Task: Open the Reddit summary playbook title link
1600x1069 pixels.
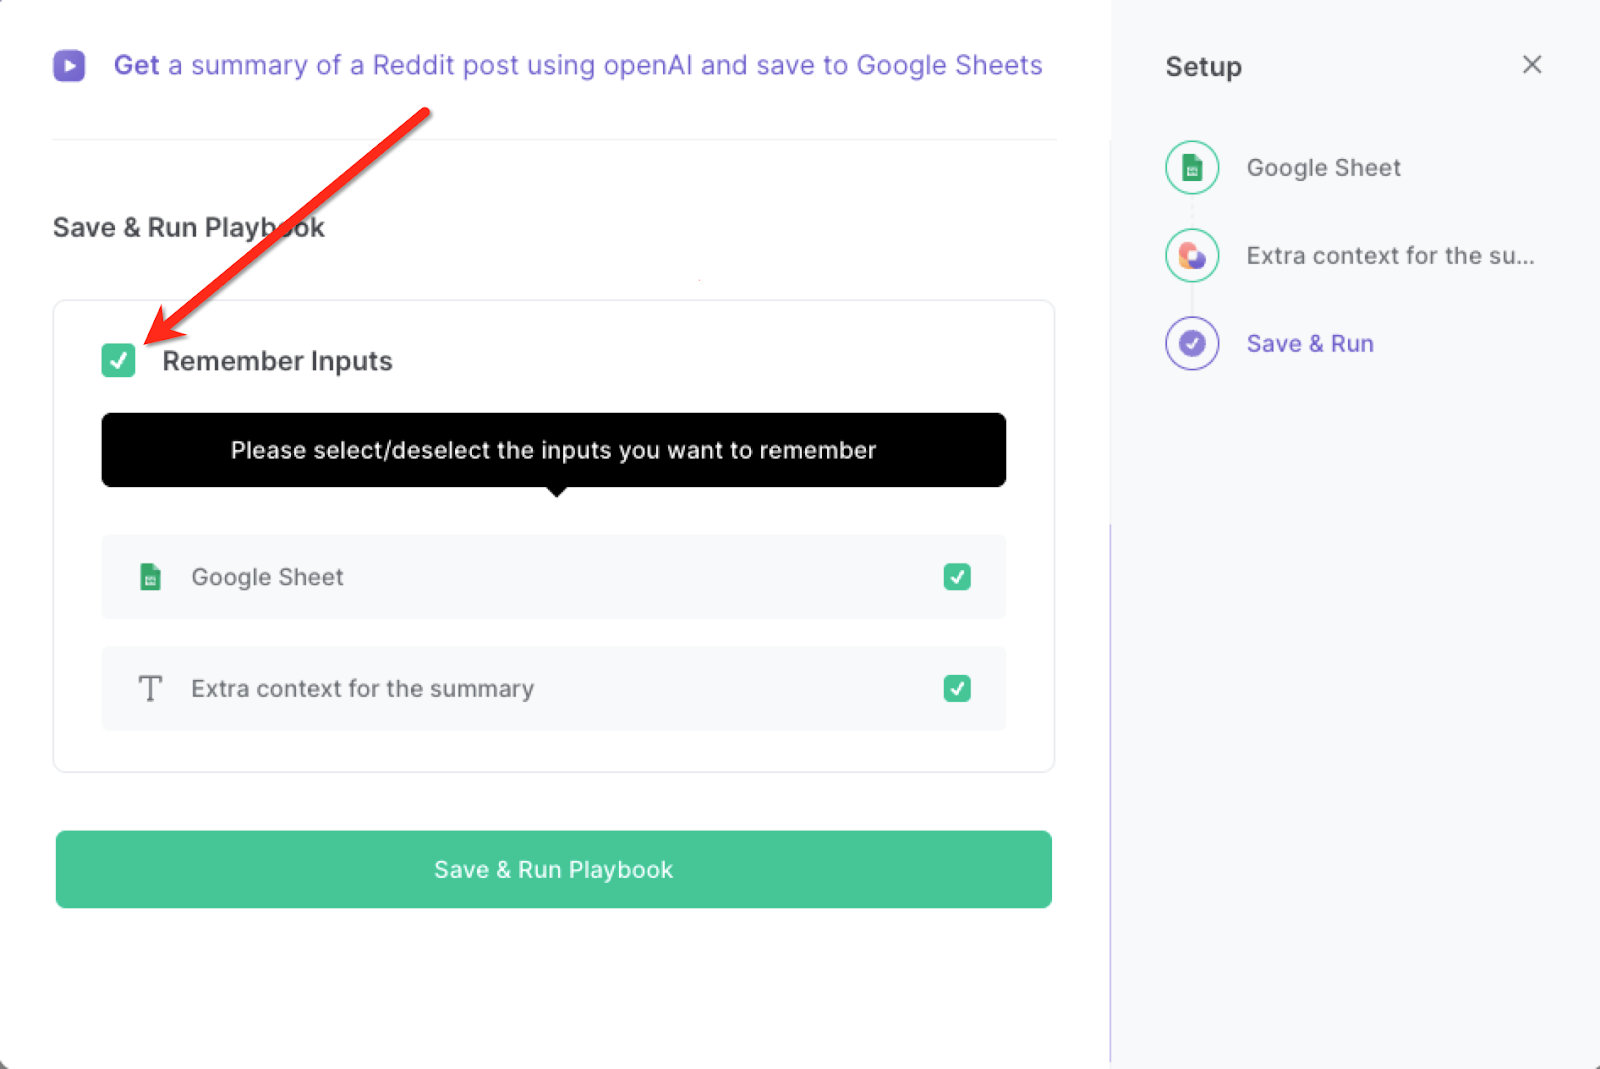Action: click(578, 65)
